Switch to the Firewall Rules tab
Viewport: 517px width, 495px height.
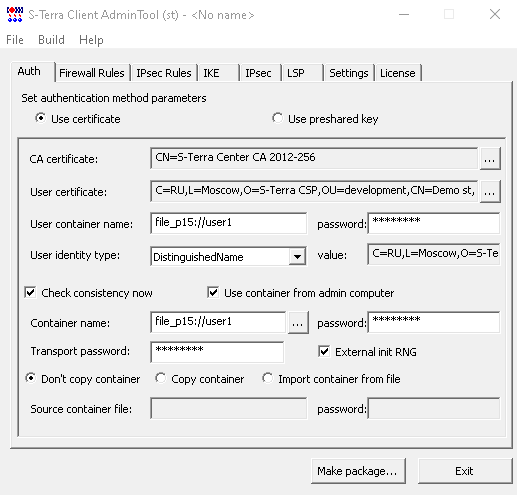92,73
